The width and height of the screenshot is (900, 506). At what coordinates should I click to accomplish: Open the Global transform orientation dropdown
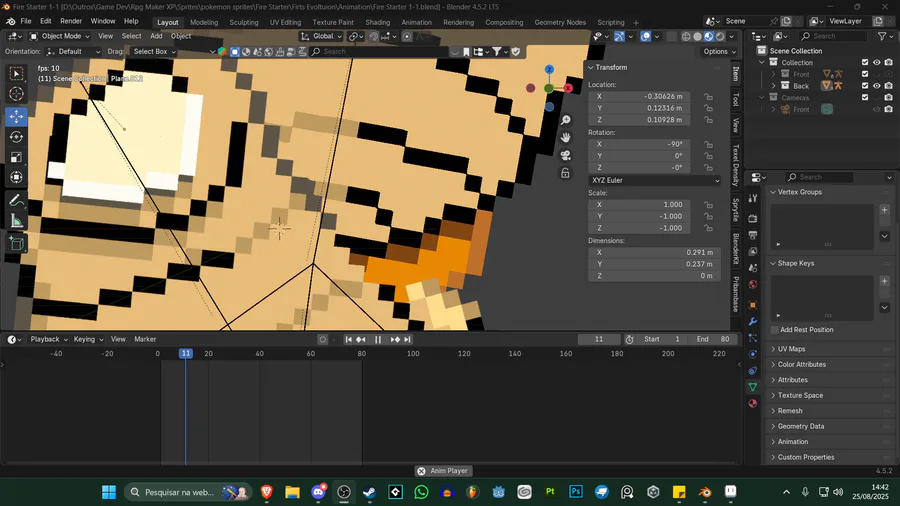[321, 36]
